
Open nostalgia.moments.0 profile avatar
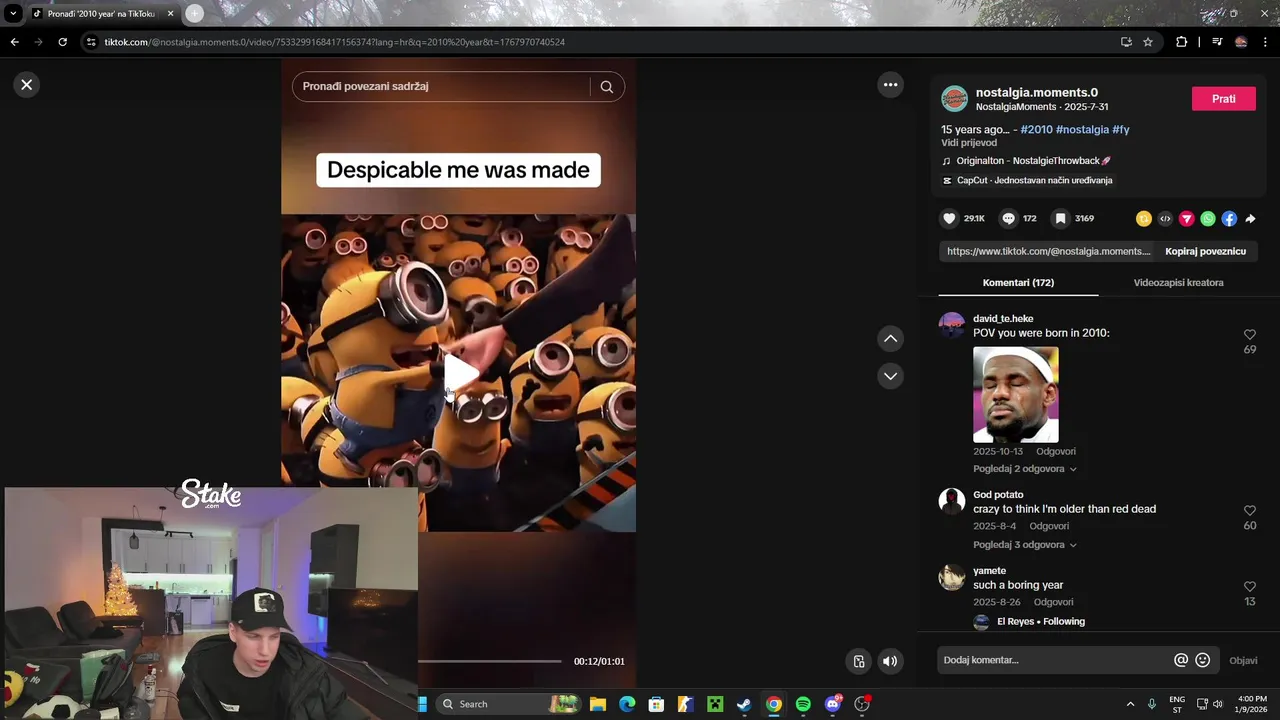(x=954, y=99)
